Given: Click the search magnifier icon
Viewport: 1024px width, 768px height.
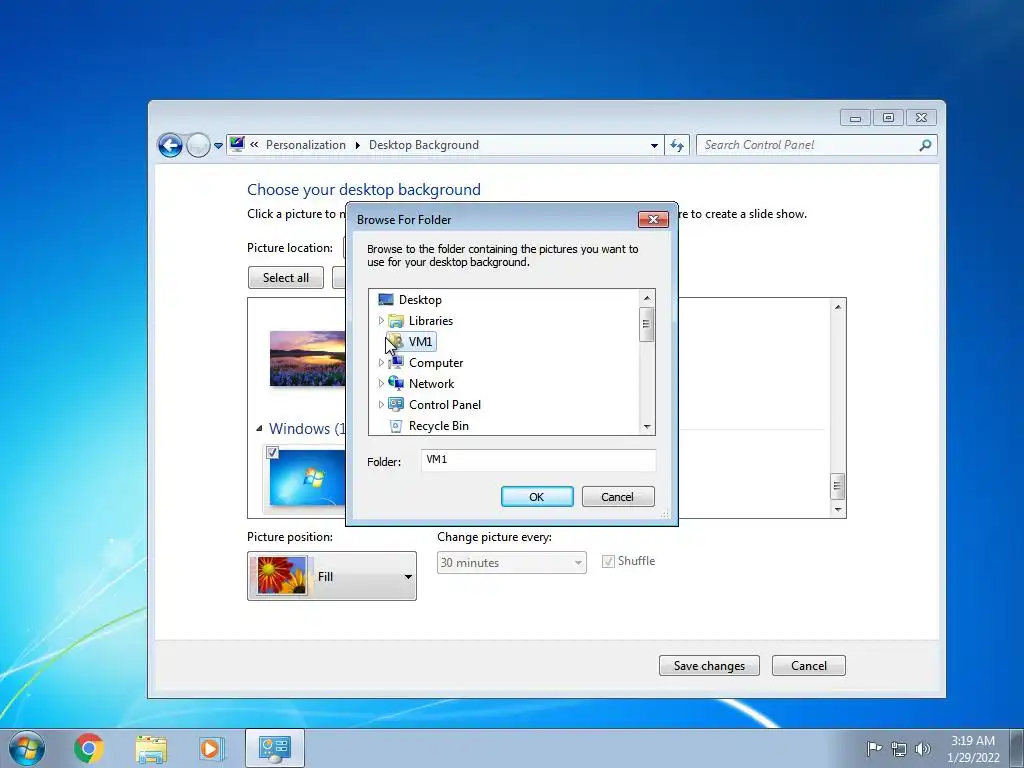Looking at the screenshot, I should tap(925, 145).
